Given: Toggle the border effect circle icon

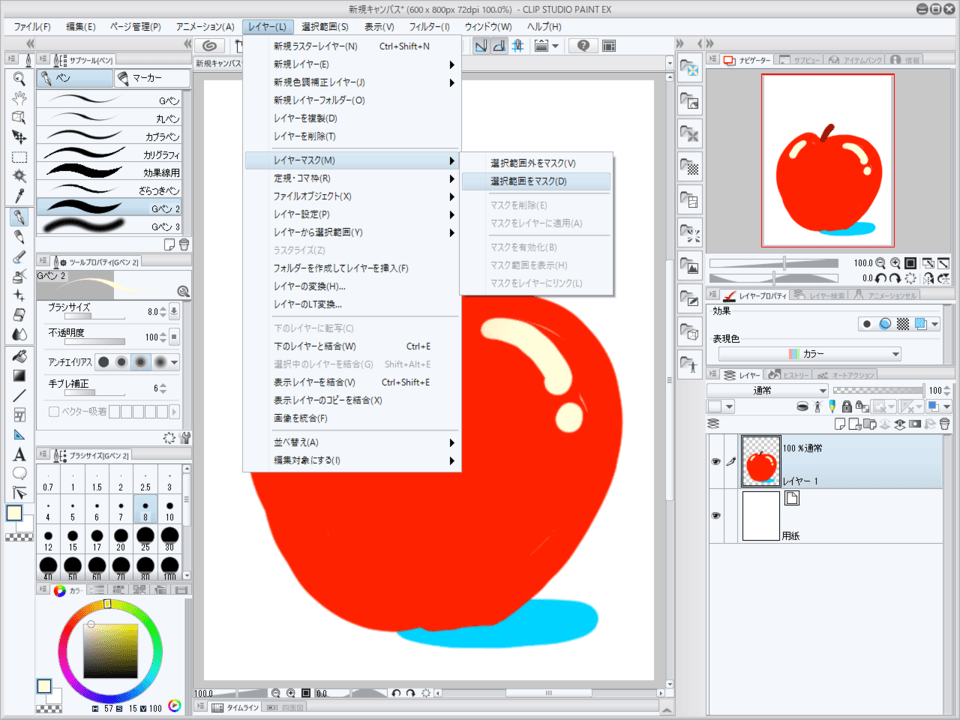Looking at the screenshot, I should point(866,324).
